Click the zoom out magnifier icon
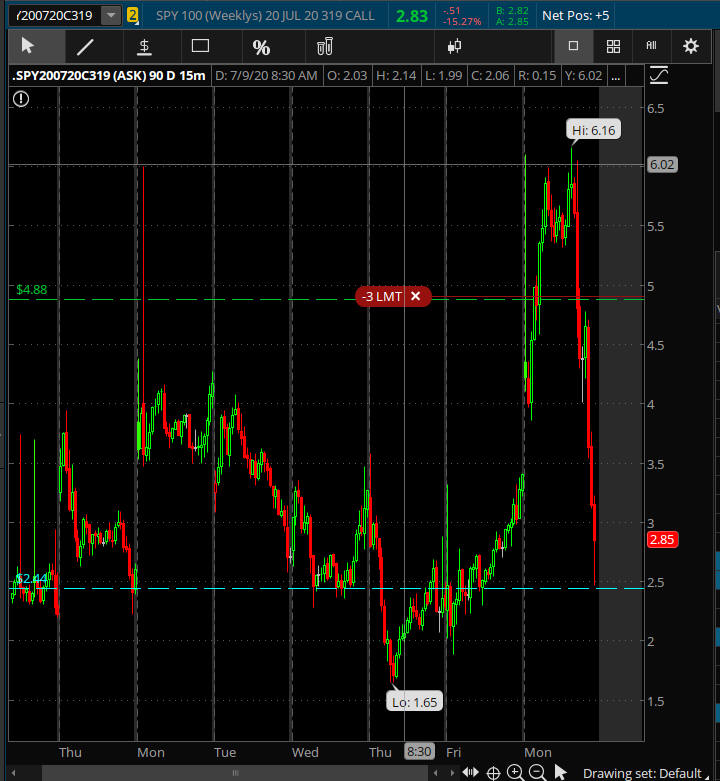 (537, 772)
